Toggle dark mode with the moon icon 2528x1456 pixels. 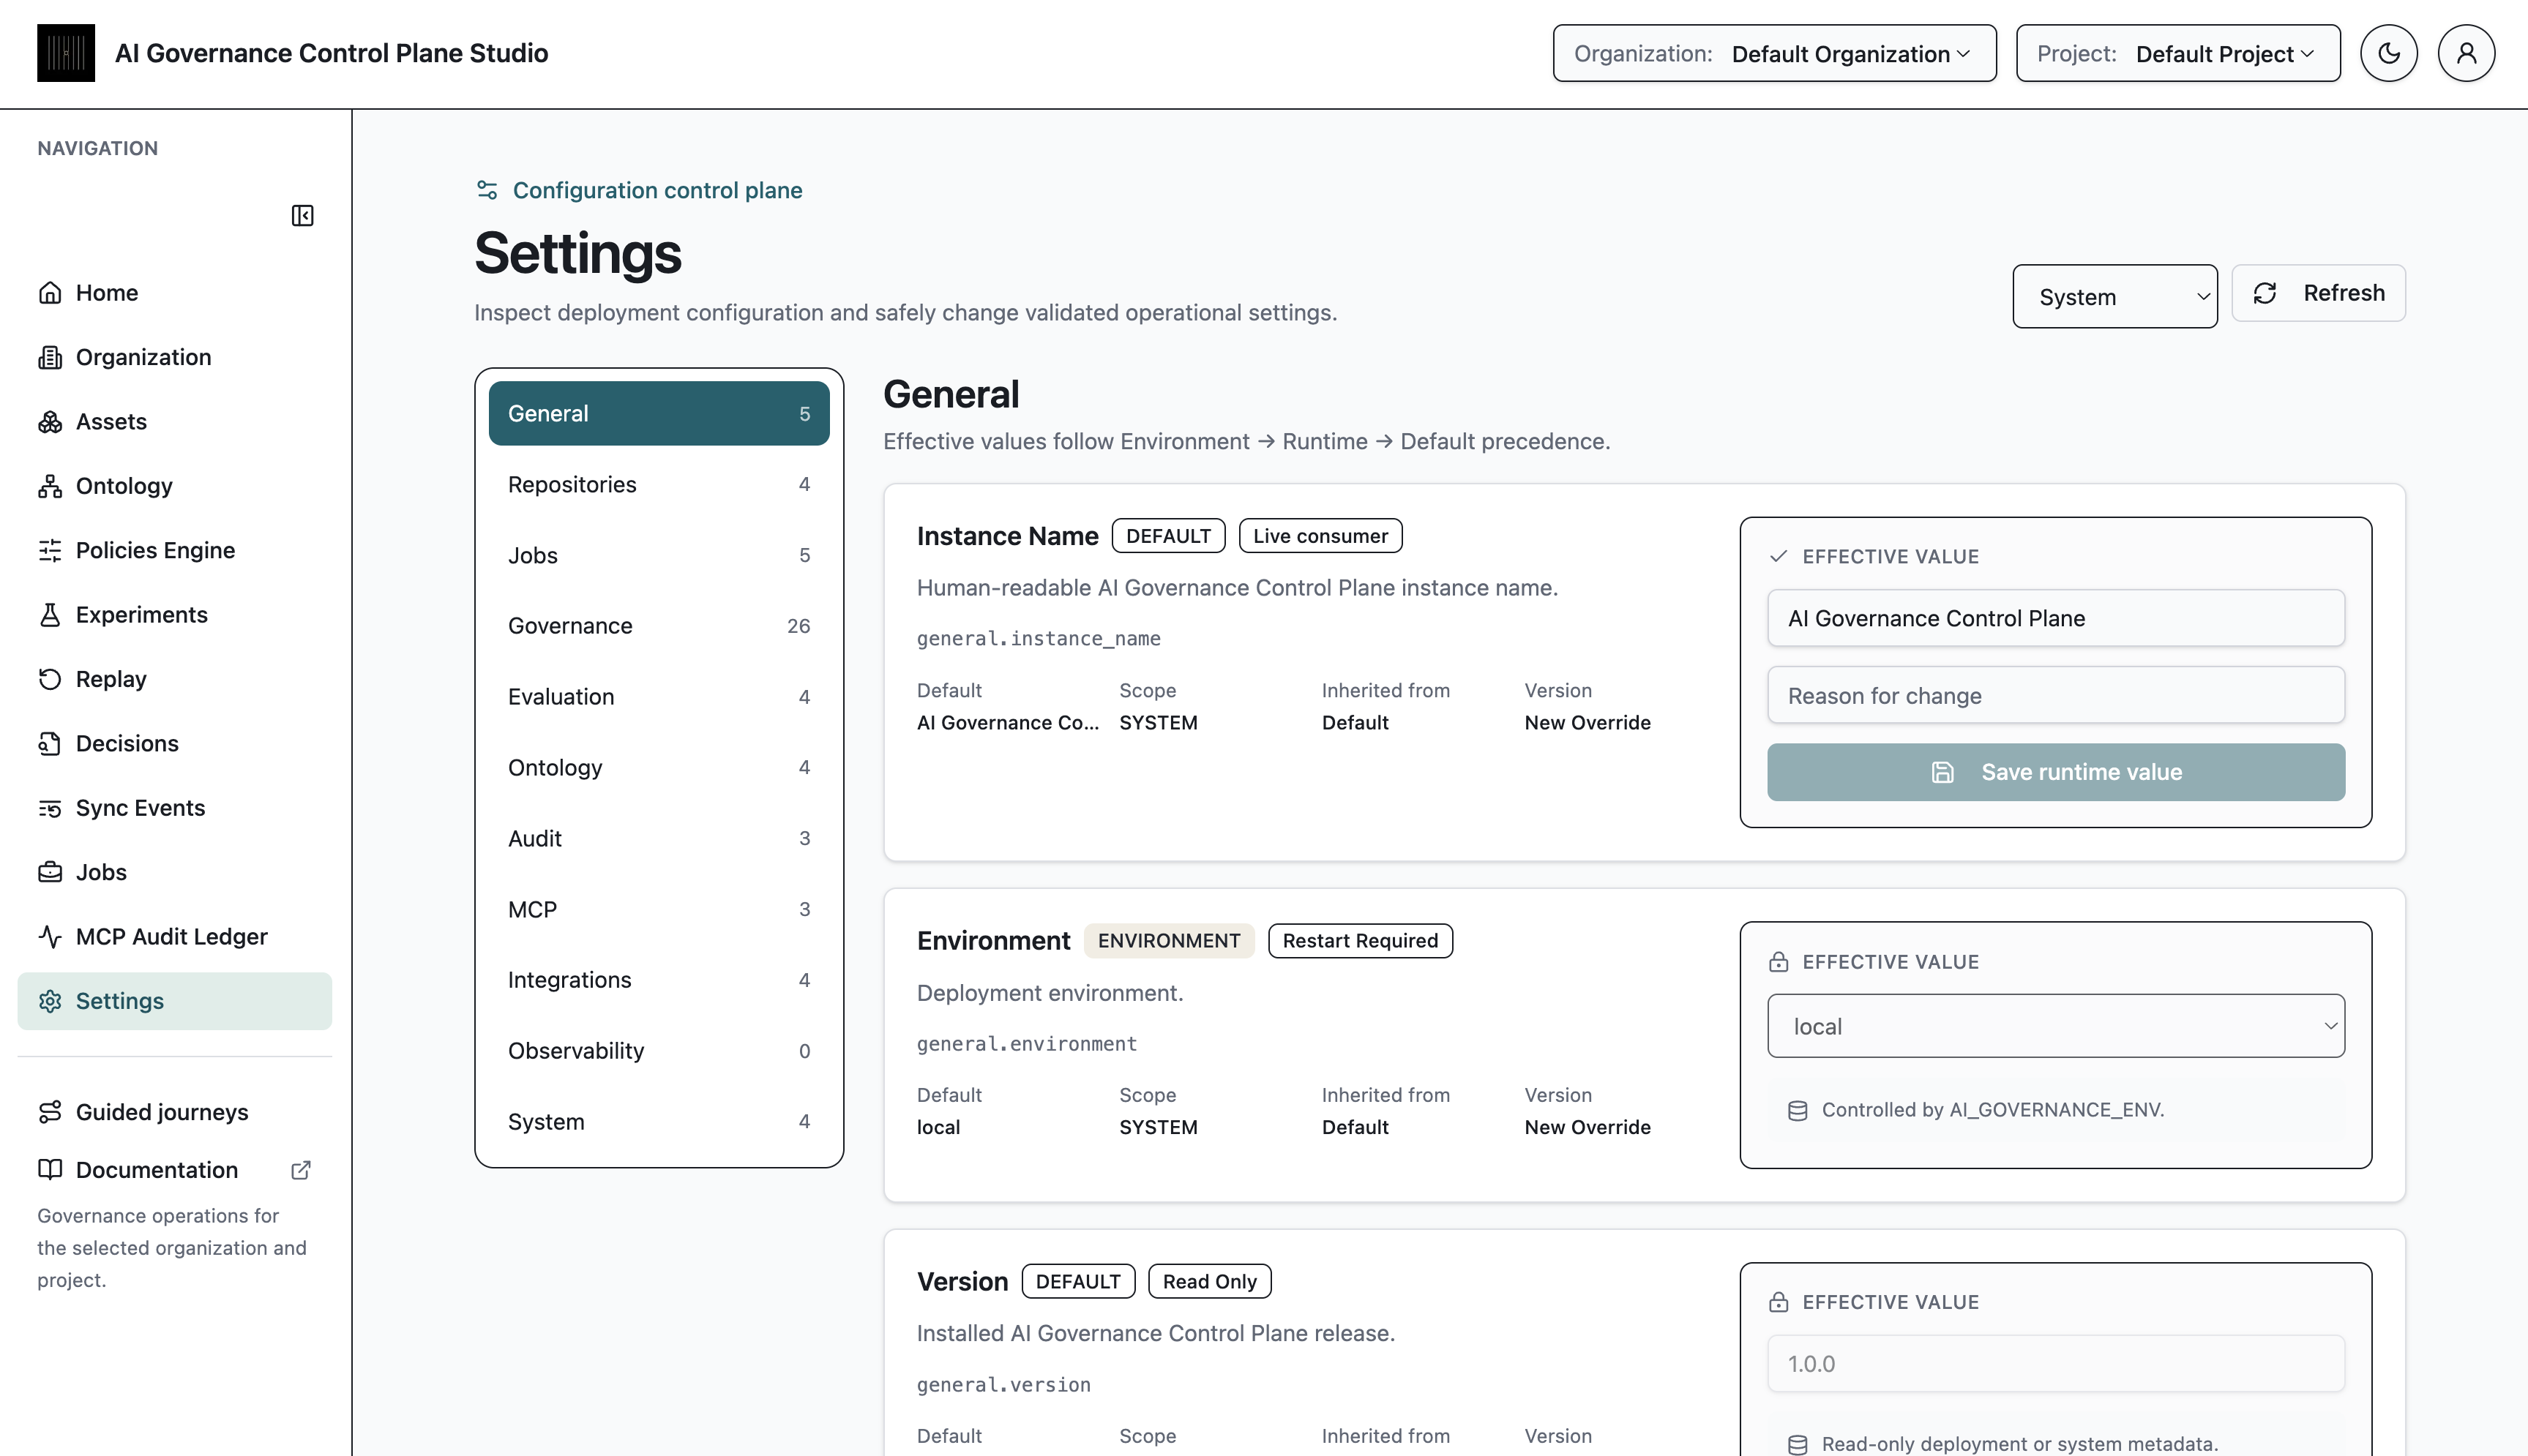click(x=2388, y=53)
